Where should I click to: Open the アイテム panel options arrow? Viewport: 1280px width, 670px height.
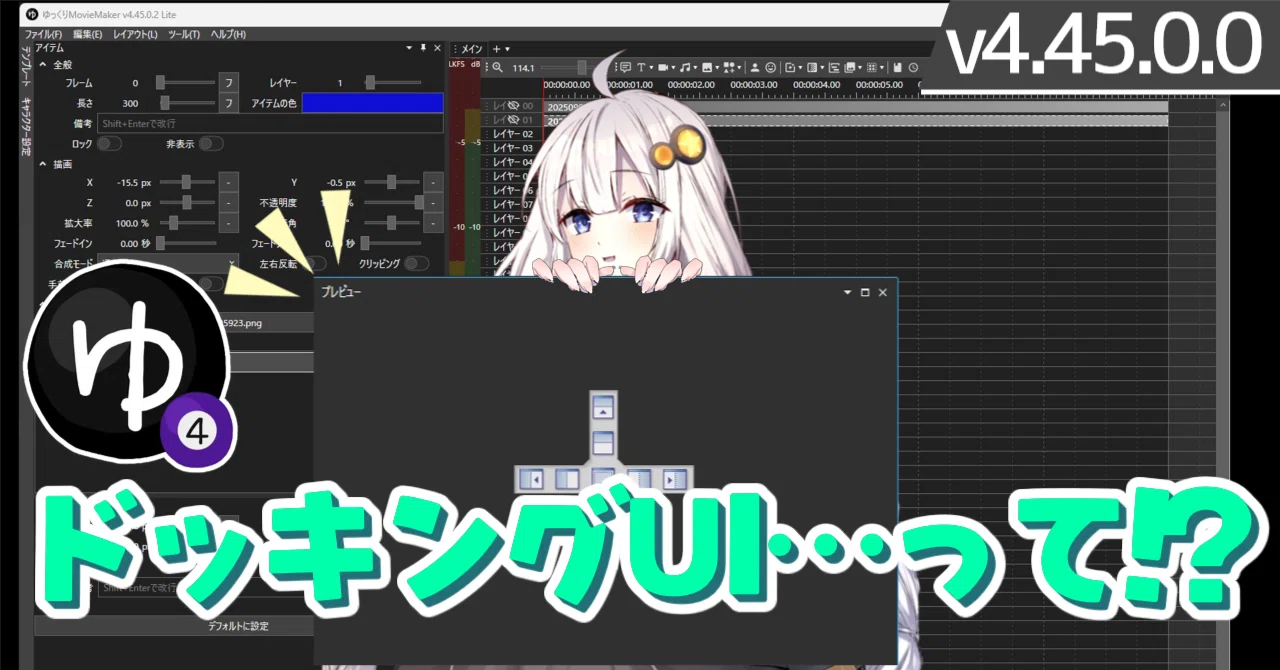tap(408, 47)
